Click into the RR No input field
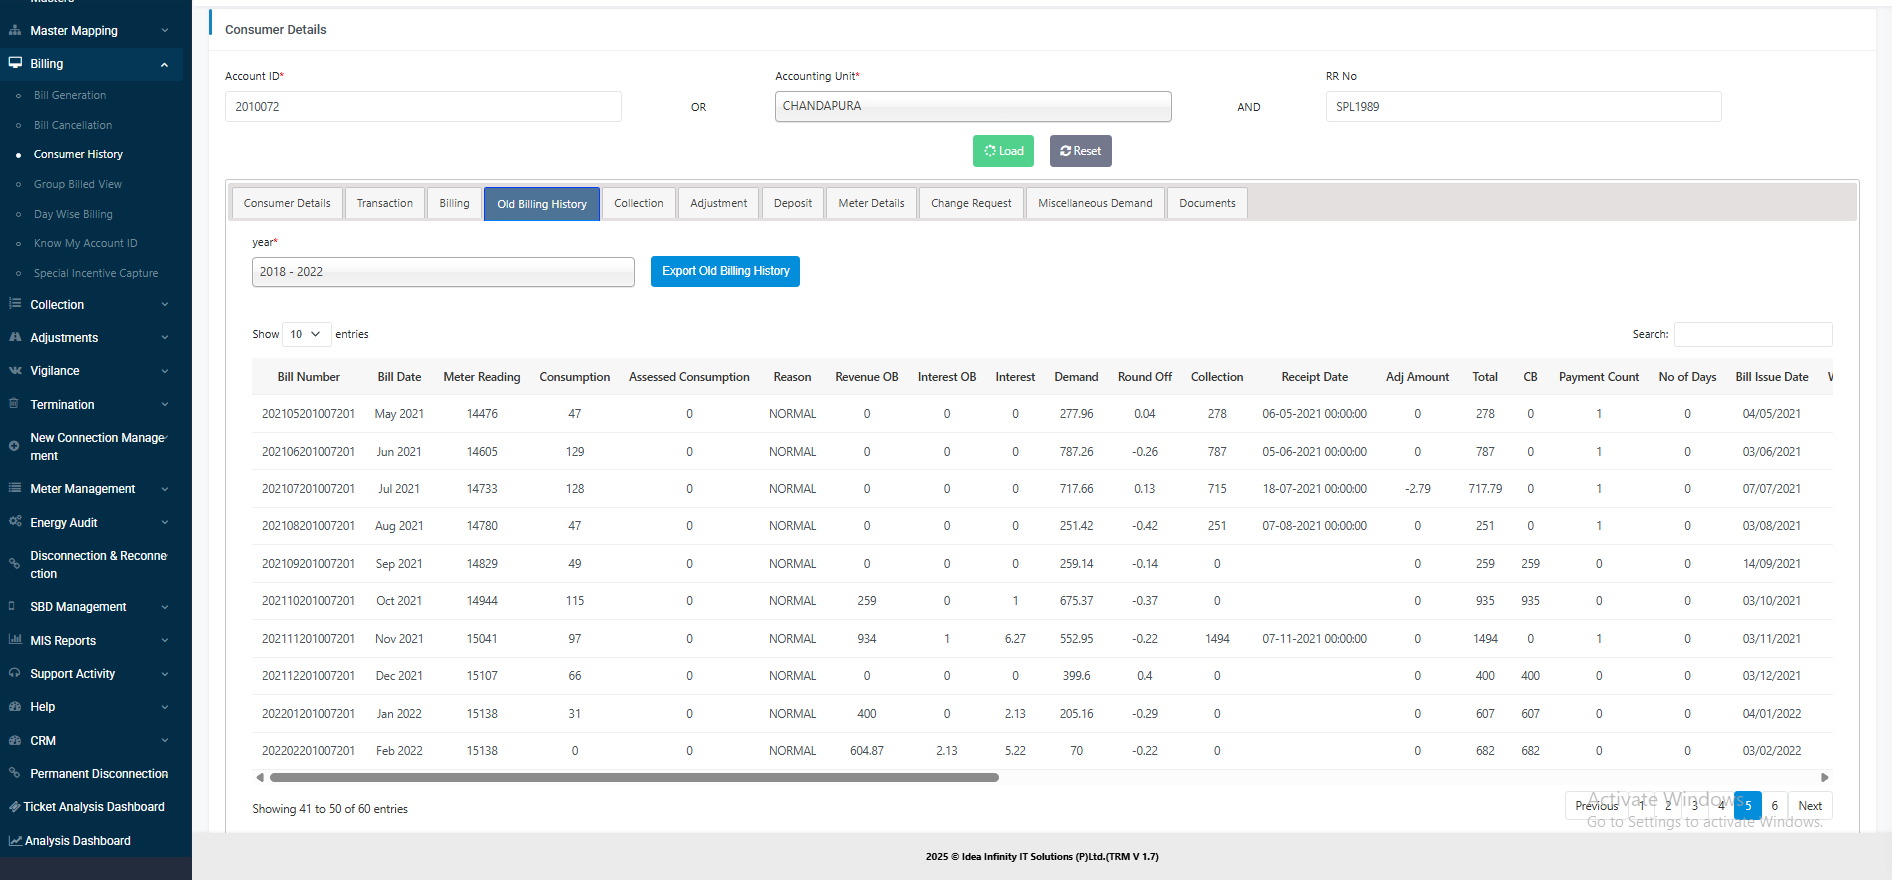 tap(1523, 106)
